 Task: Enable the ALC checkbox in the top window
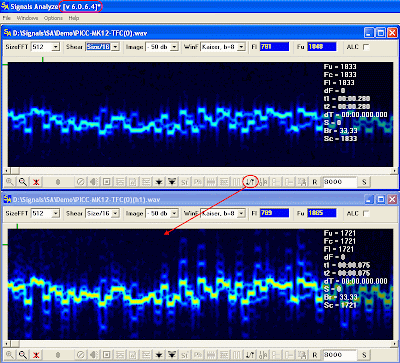pos(366,47)
